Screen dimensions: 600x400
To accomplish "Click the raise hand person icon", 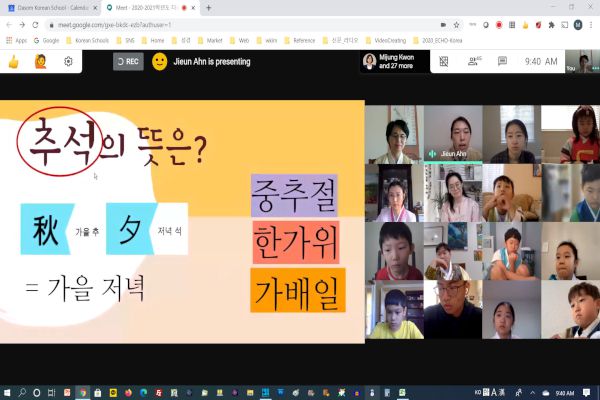I will click(x=41, y=62).
